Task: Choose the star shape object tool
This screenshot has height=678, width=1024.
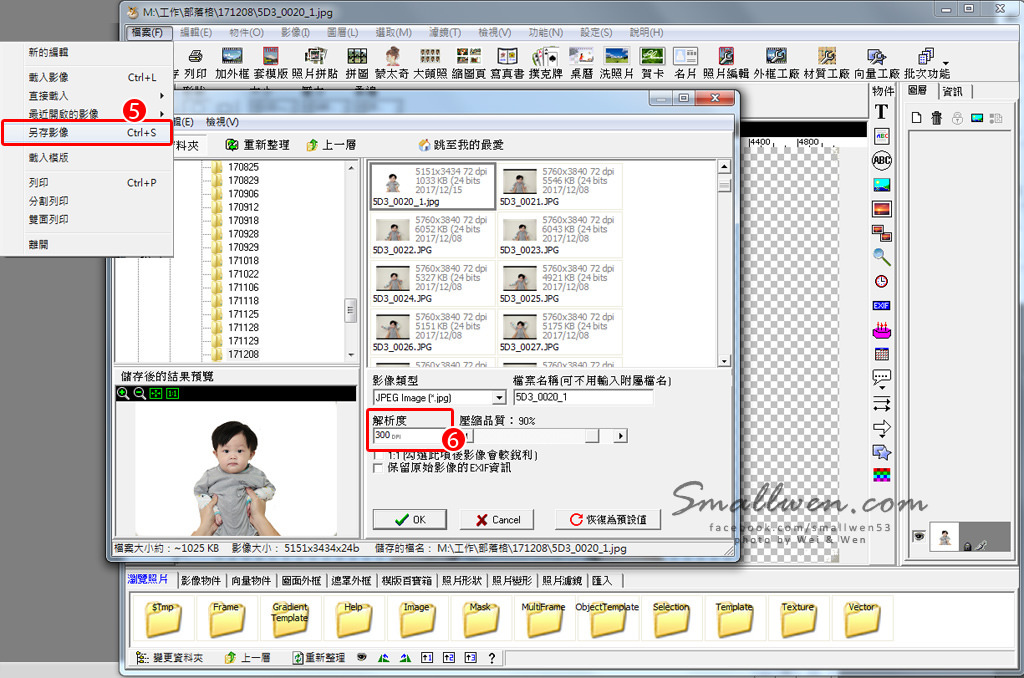Action: (x=882, y=452)
